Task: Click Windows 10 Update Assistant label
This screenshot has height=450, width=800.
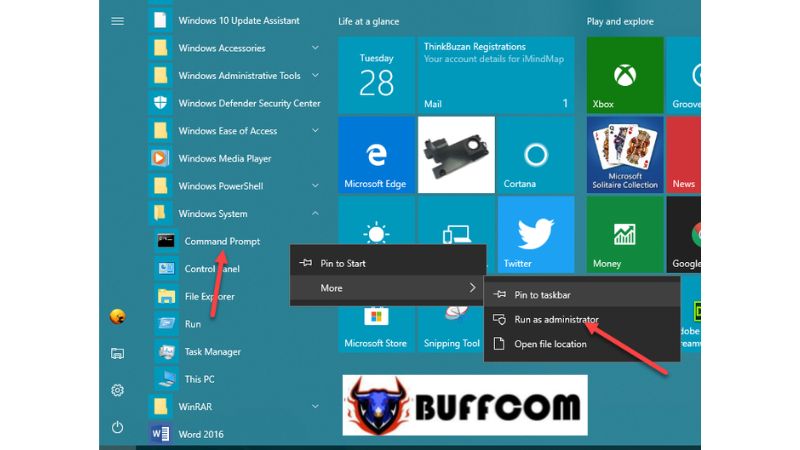Action: point(239,20)
